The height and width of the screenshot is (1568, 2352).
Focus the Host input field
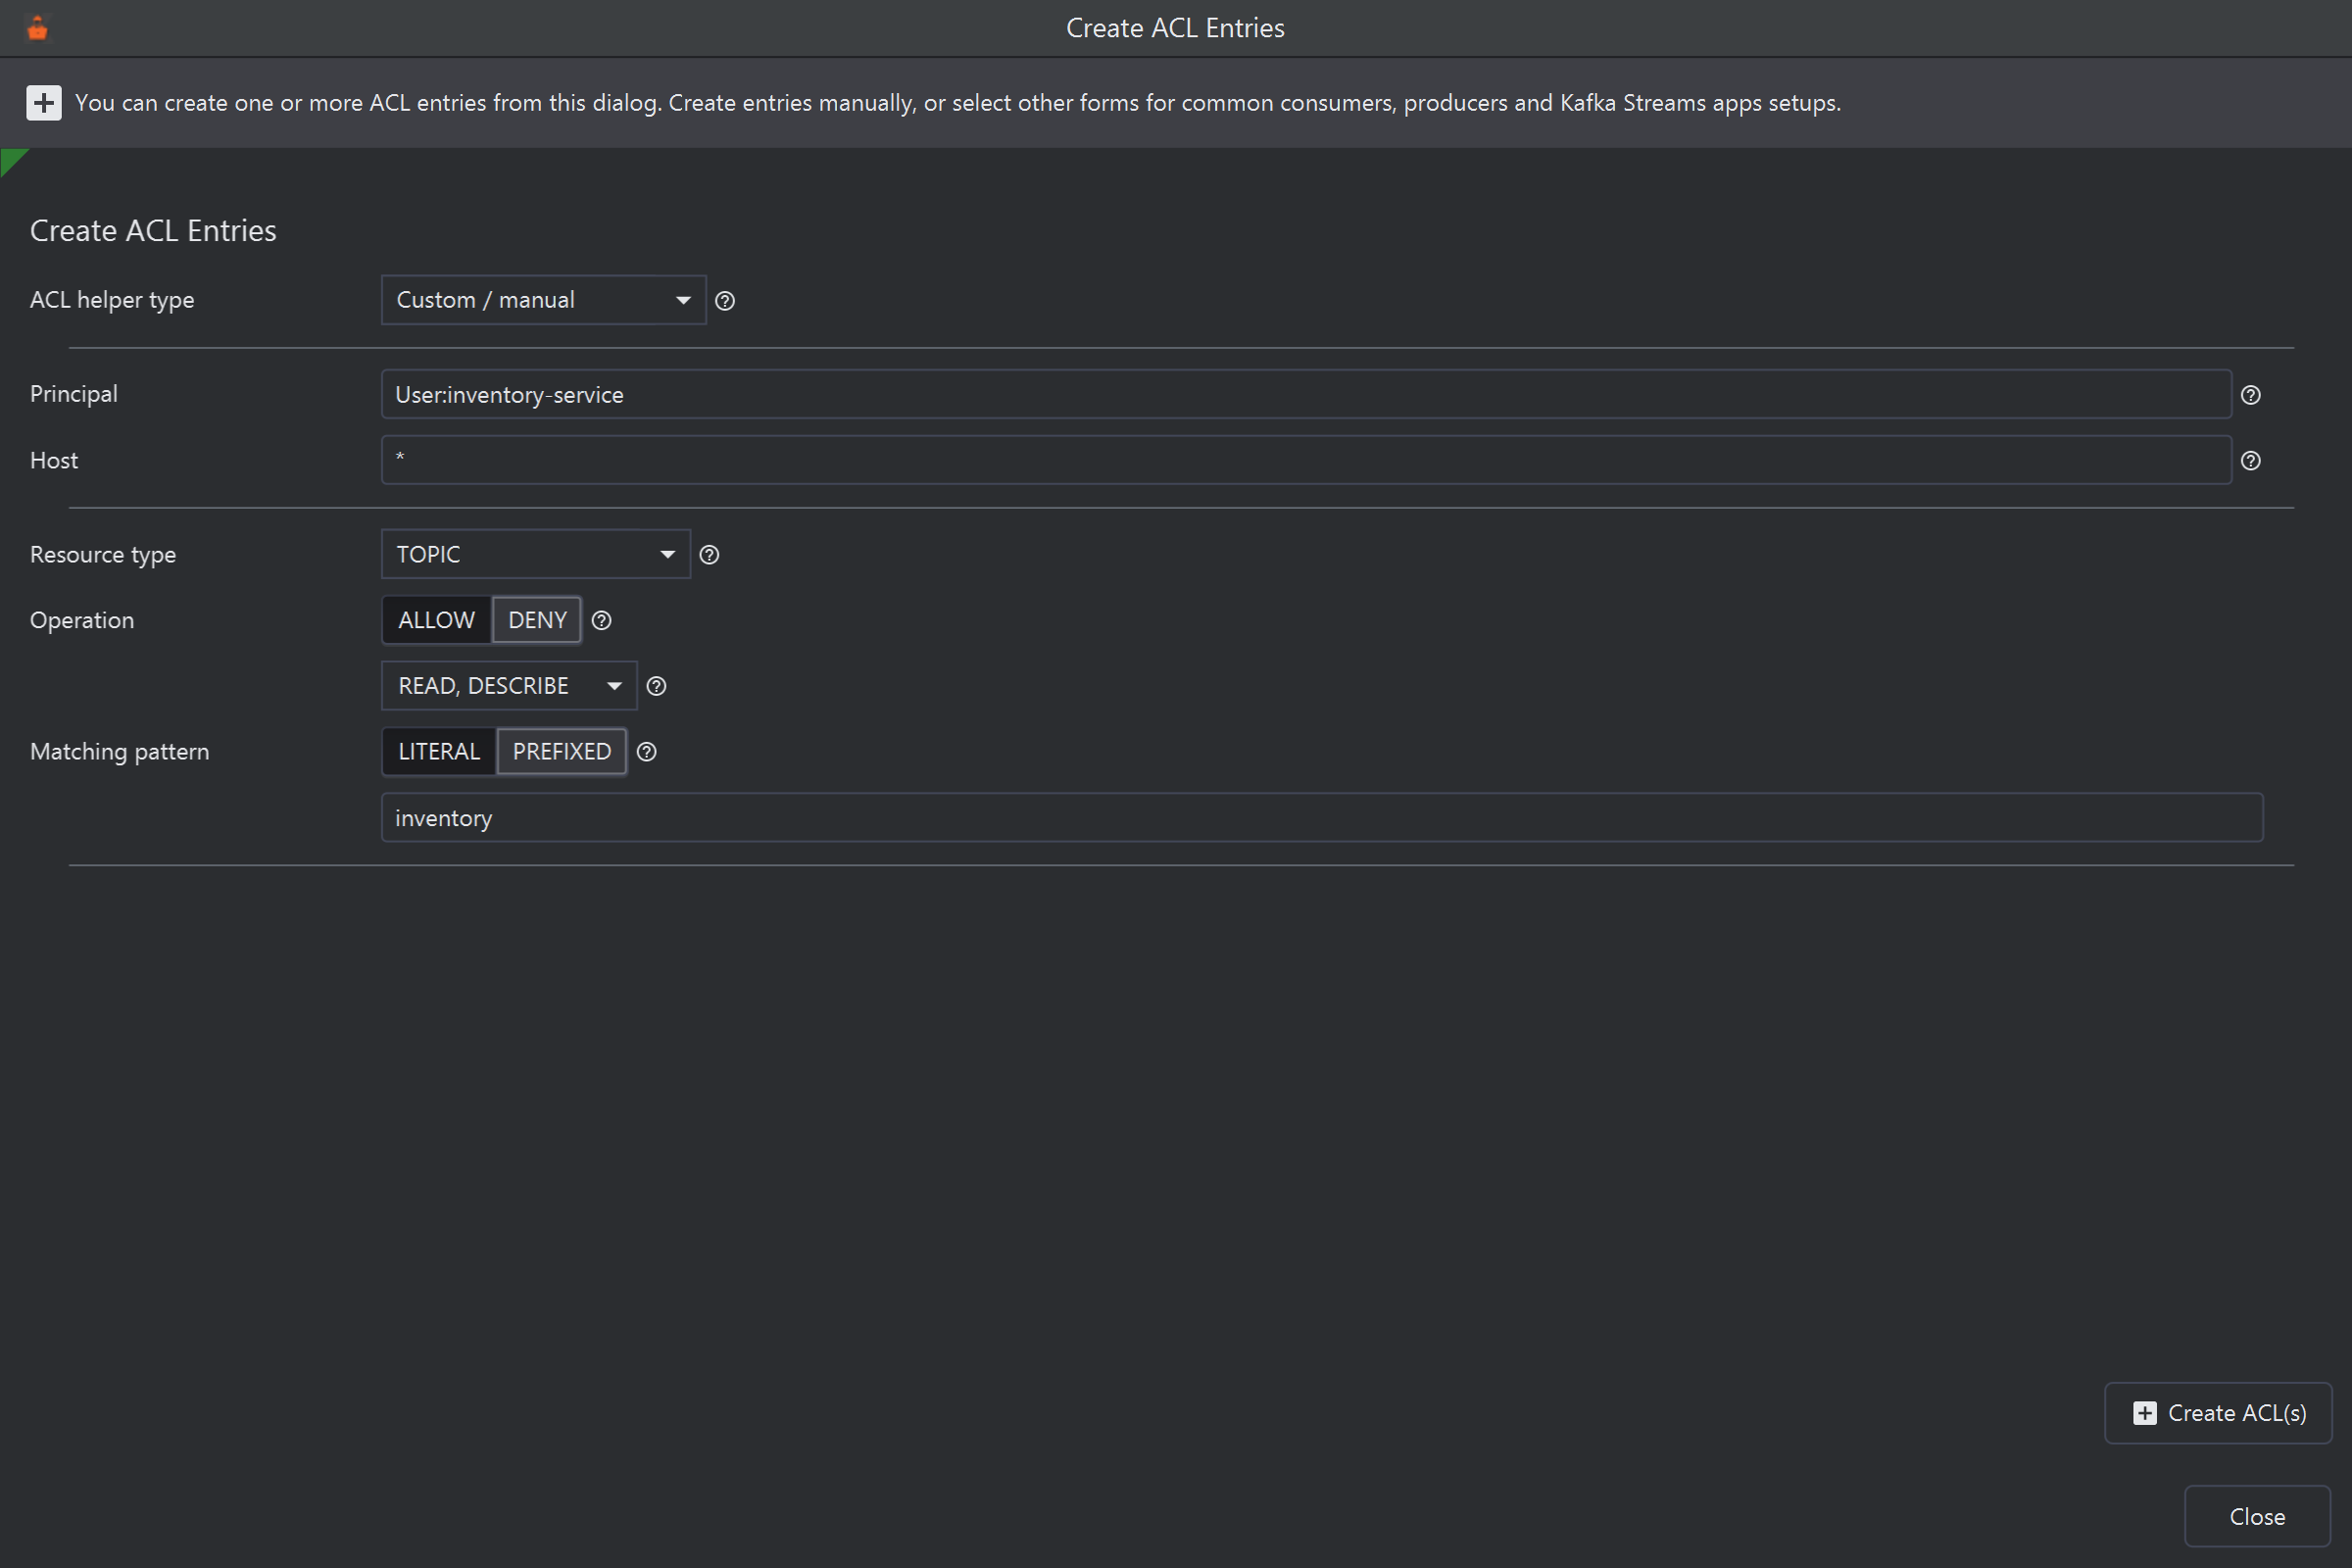point(1306,461)
